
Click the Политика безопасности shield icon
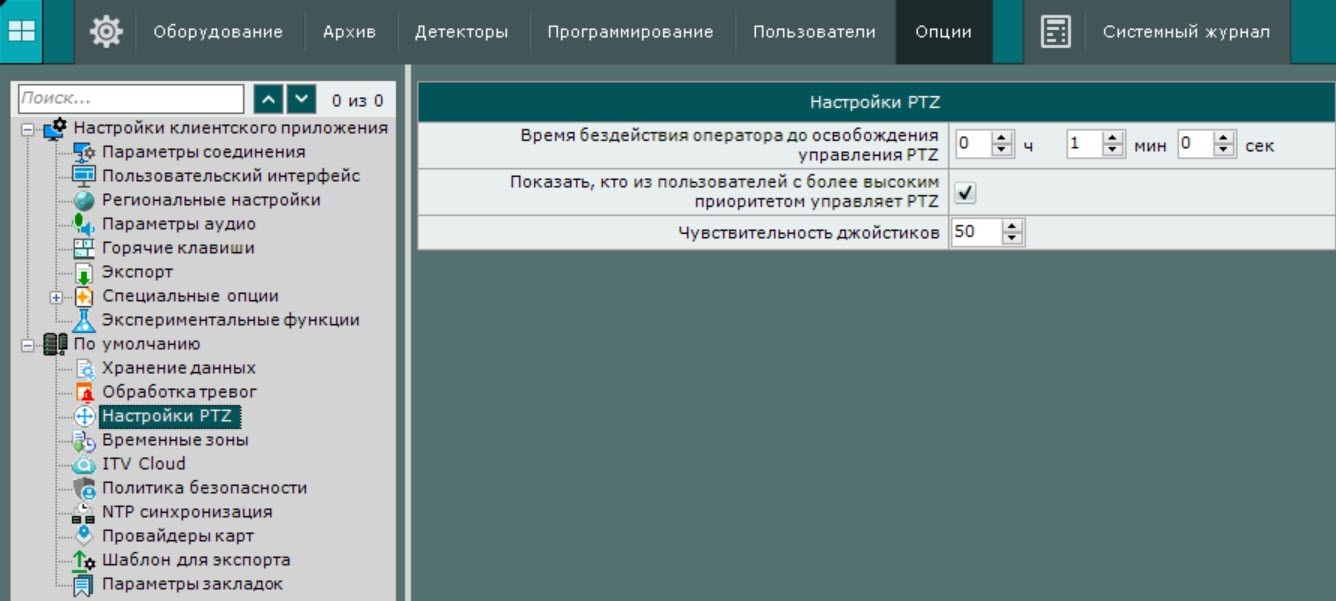[x=84, y=489]
